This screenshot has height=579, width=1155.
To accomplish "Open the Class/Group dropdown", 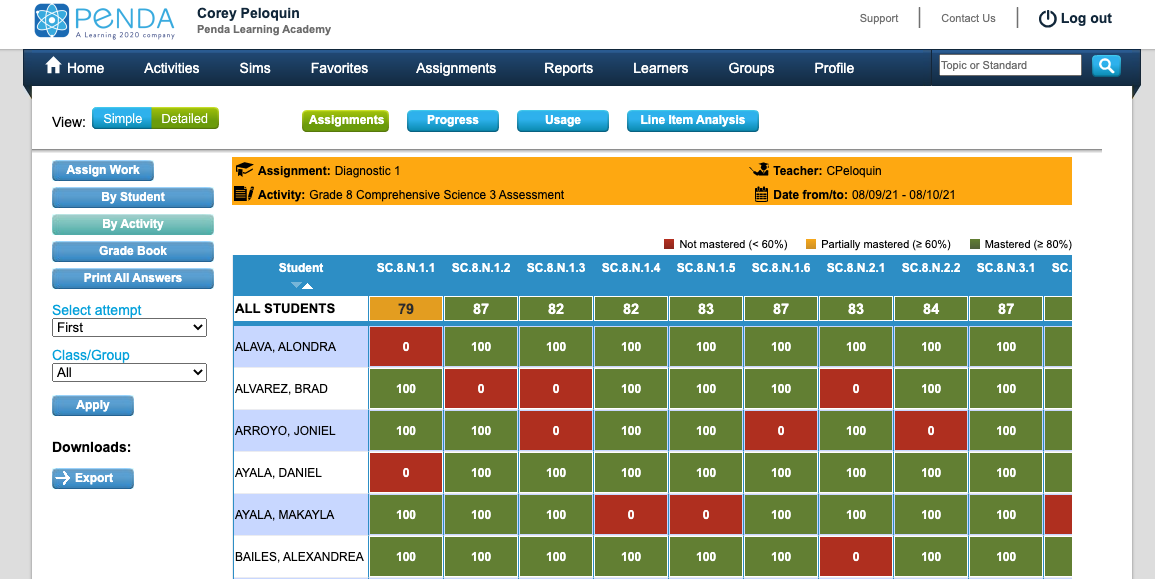I will coord(130,373).
